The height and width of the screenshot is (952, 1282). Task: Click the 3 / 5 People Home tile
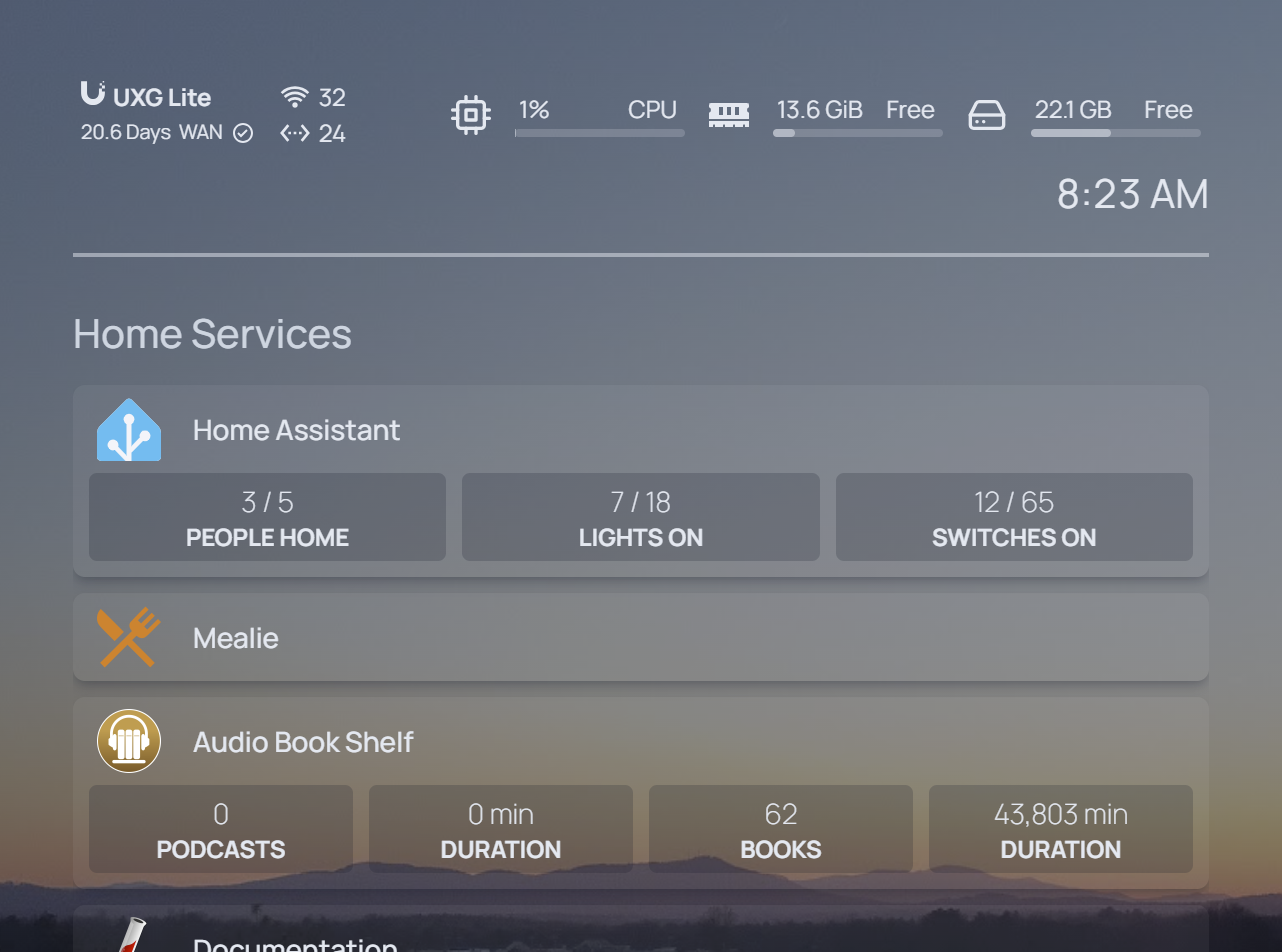point(267,517)
